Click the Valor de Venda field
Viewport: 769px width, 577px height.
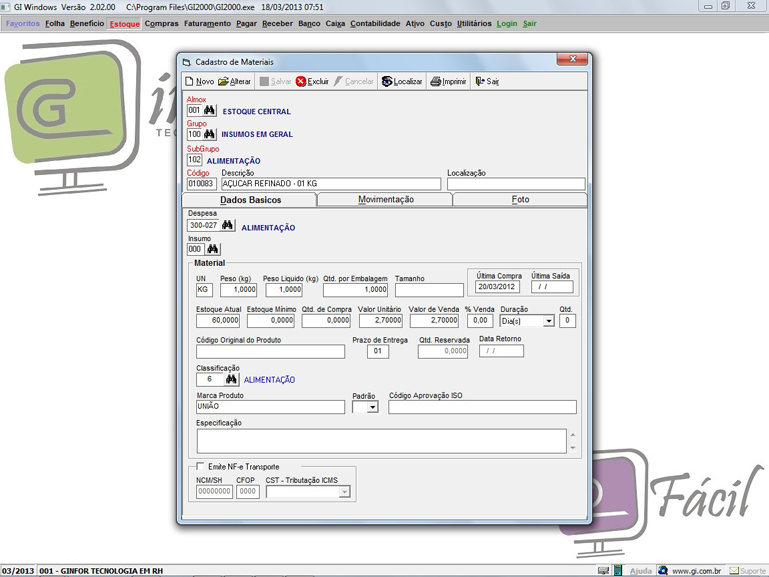click(435, 321)
